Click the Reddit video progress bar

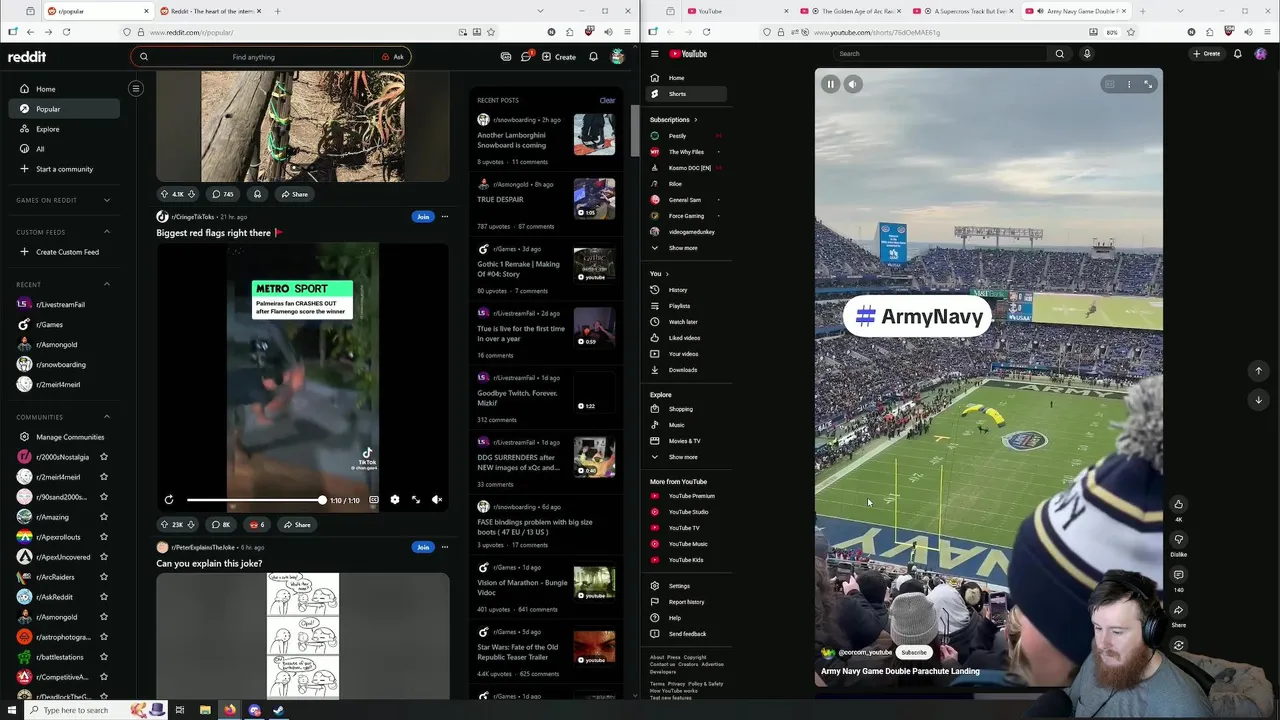pos(254,500)
